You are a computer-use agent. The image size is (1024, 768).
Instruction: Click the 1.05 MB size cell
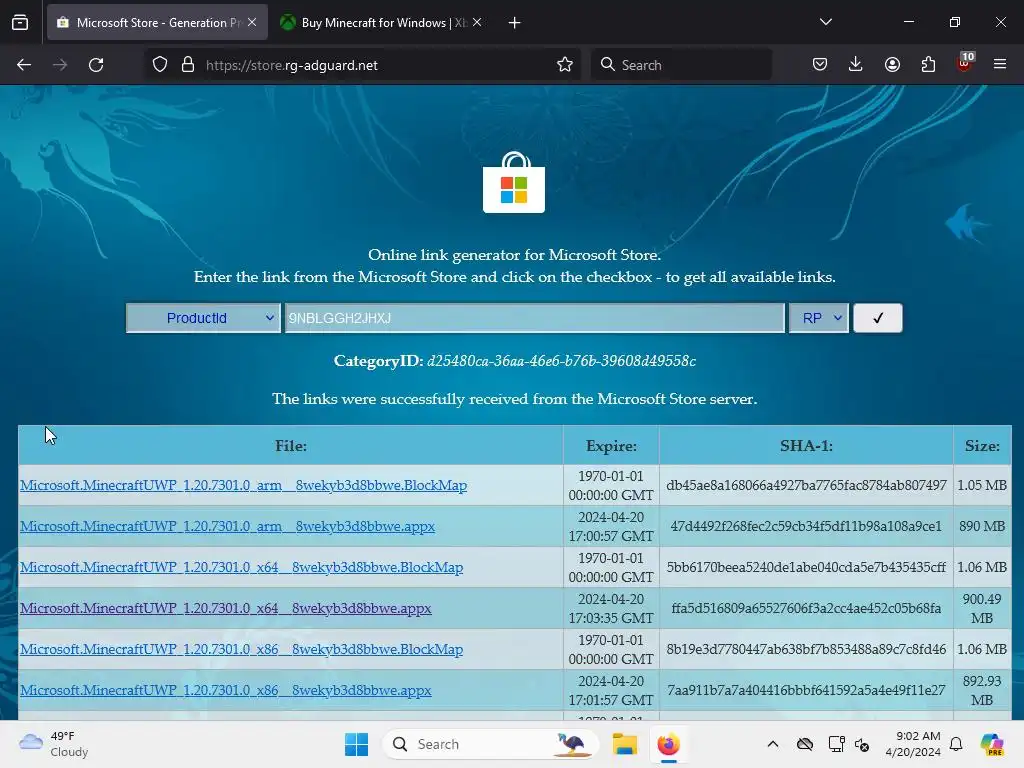982,485
